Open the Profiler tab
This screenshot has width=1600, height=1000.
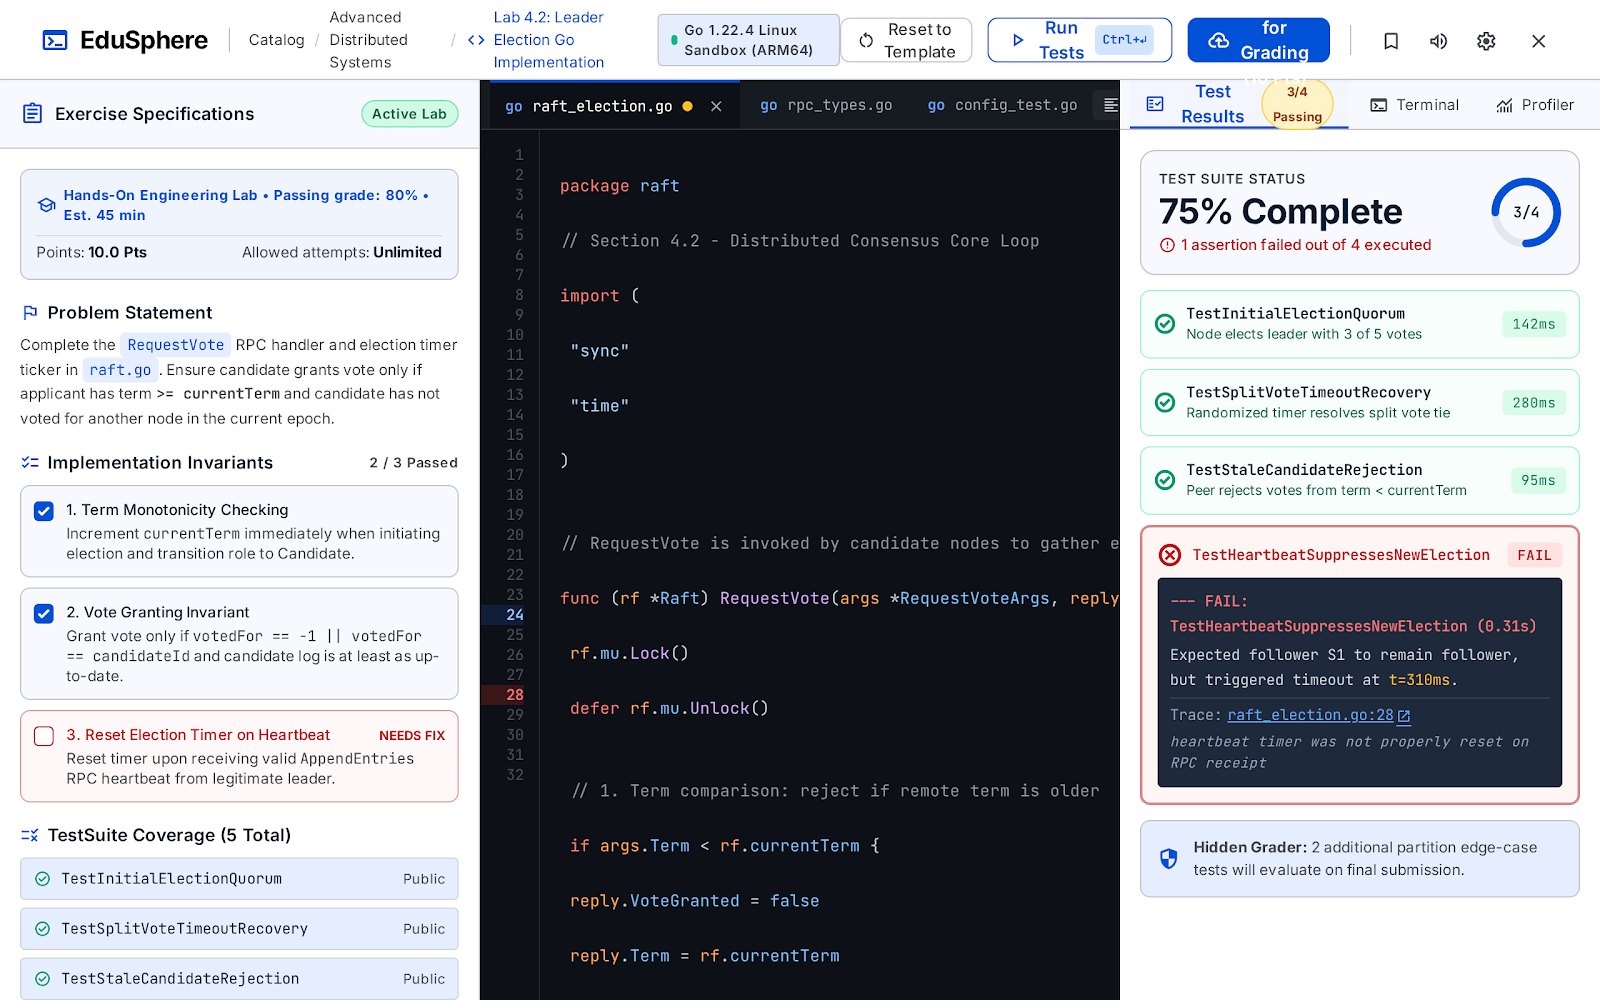pyautogui.click(x=1535, y=105)
